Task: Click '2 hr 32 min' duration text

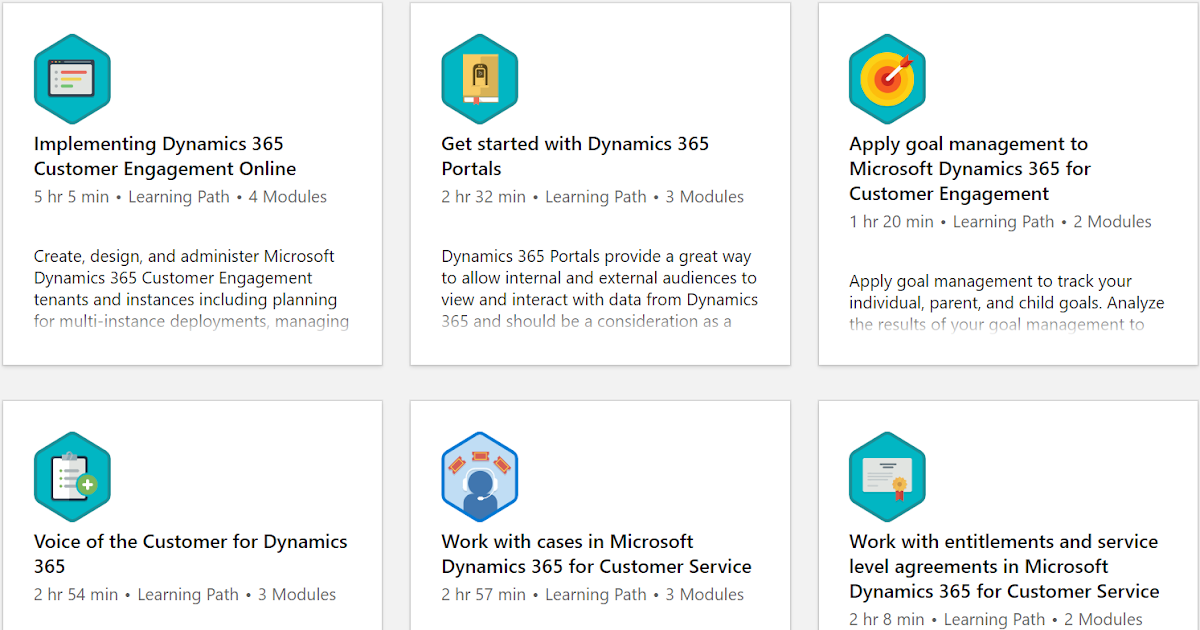Action: click(484, 197)
